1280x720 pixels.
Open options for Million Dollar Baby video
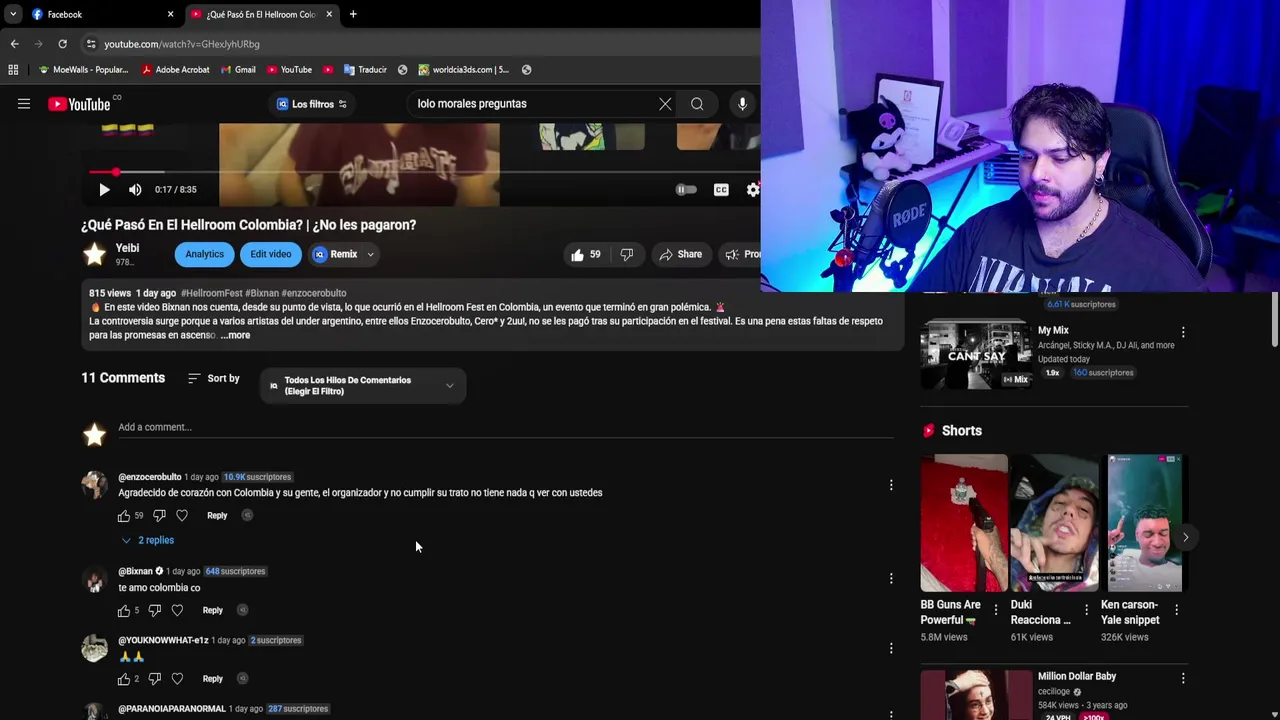tap(1183, 678)
